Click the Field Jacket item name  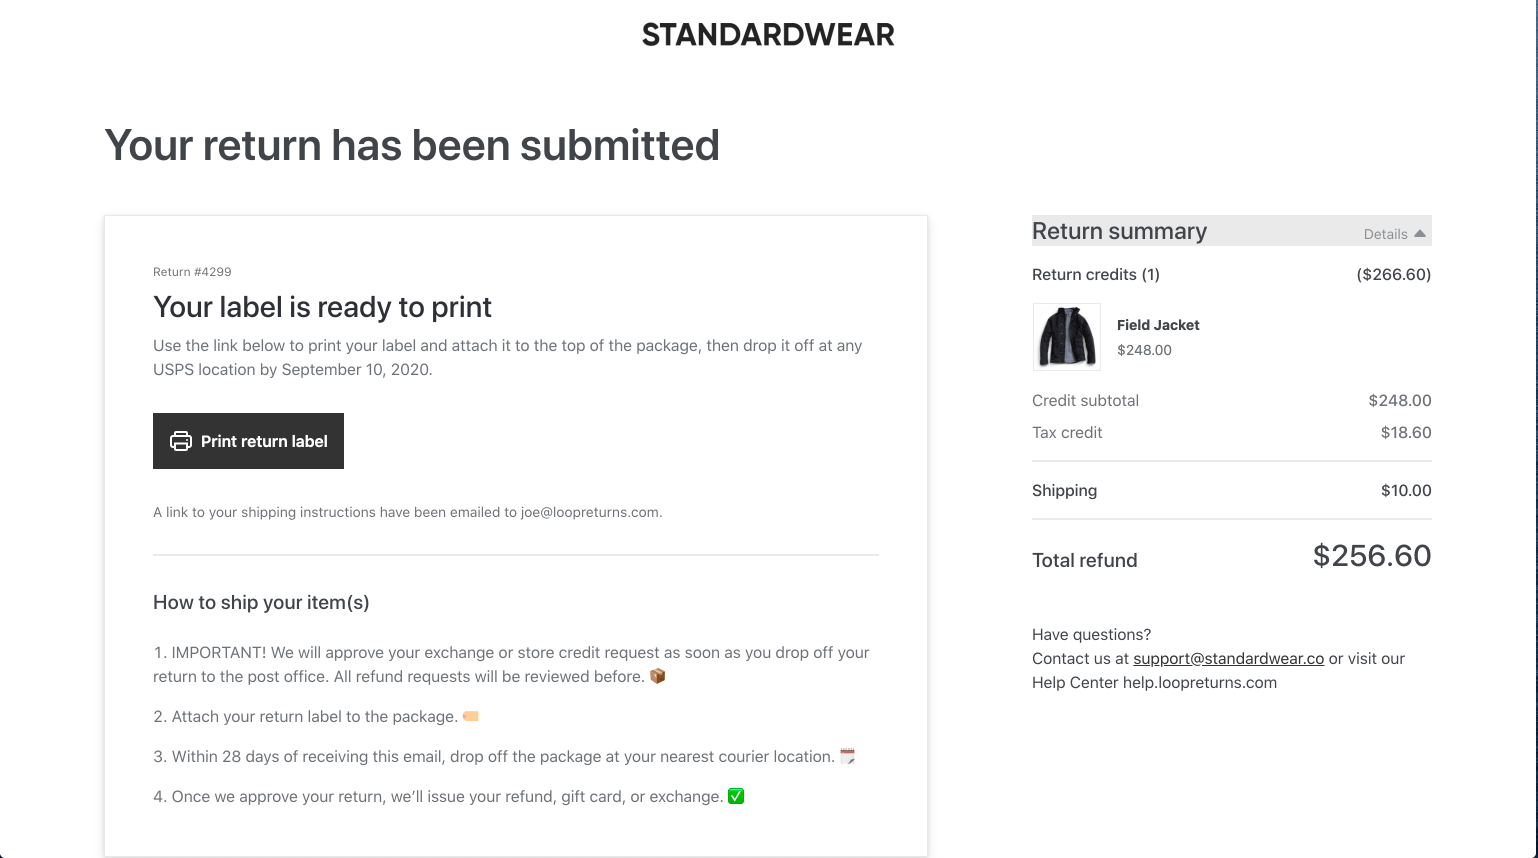[x=1157, y=325]
